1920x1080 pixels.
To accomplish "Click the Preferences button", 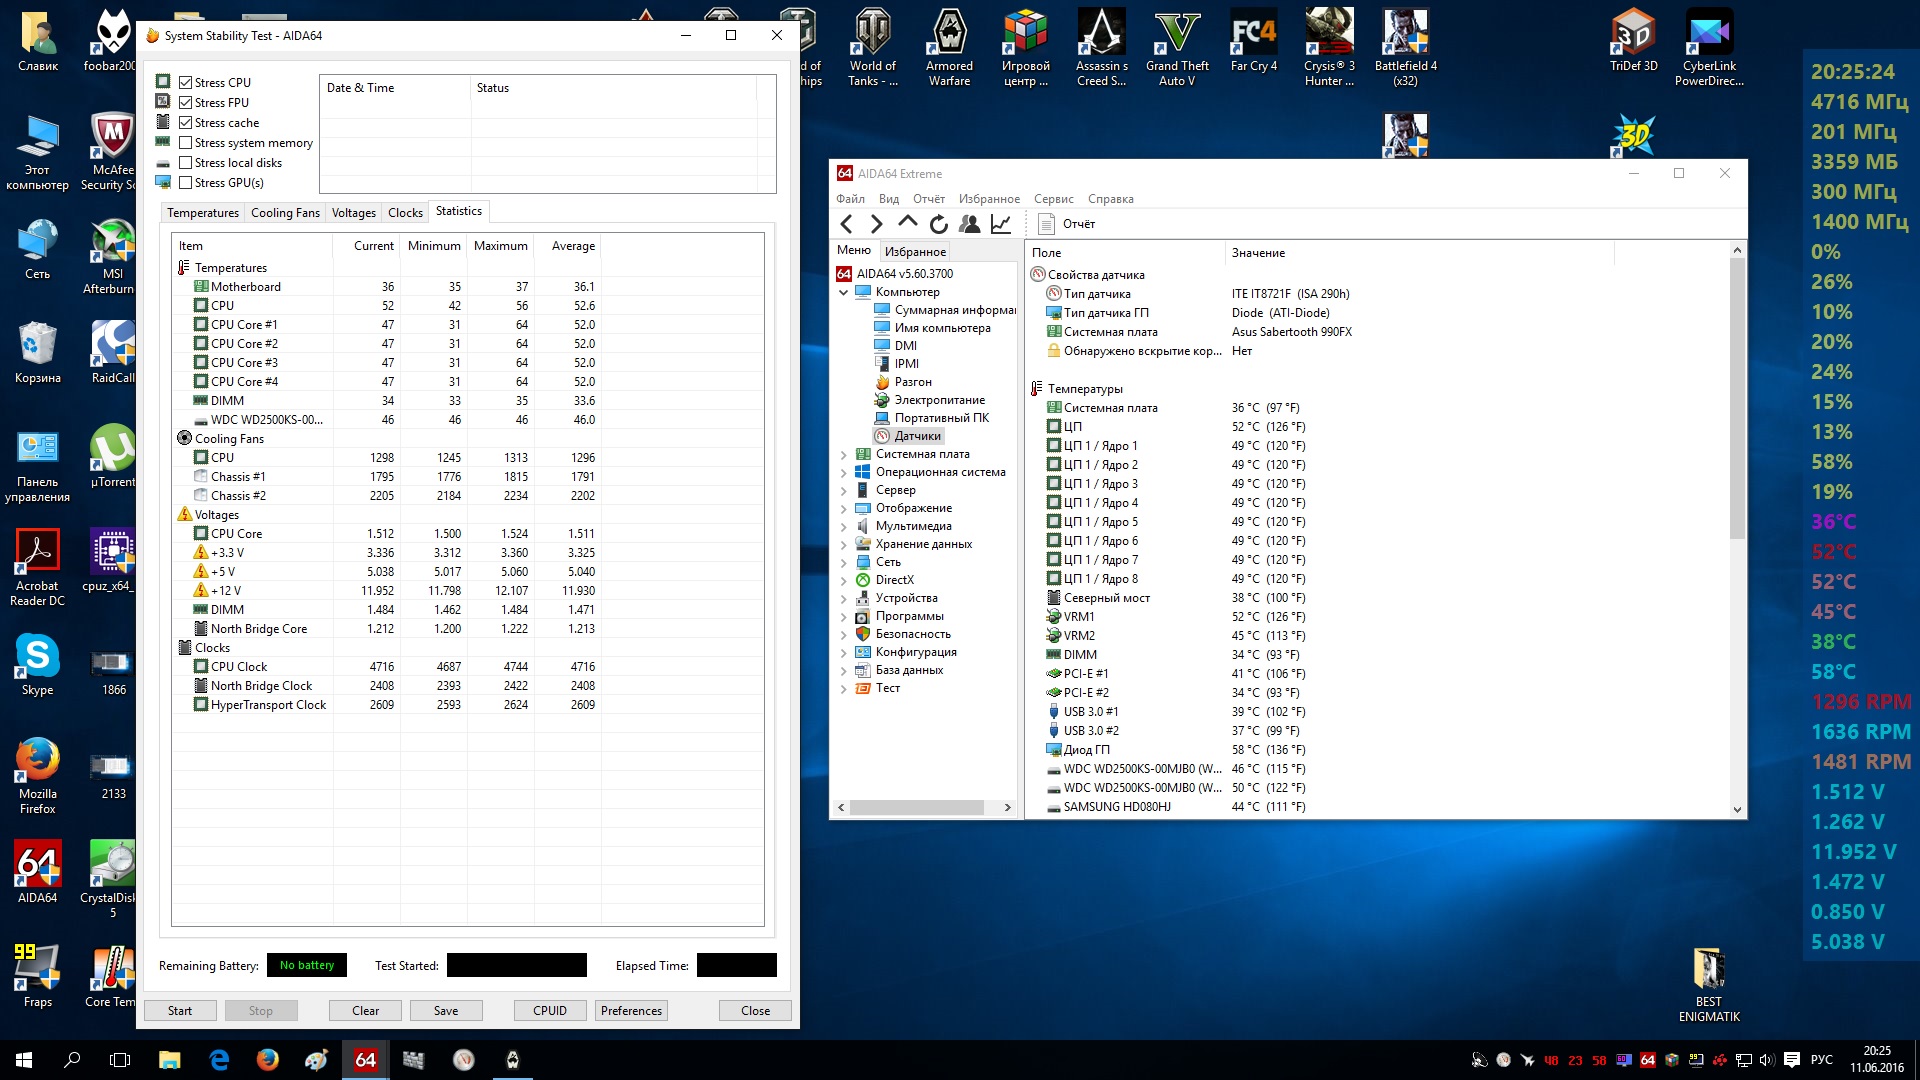I will coord(631,1011).
